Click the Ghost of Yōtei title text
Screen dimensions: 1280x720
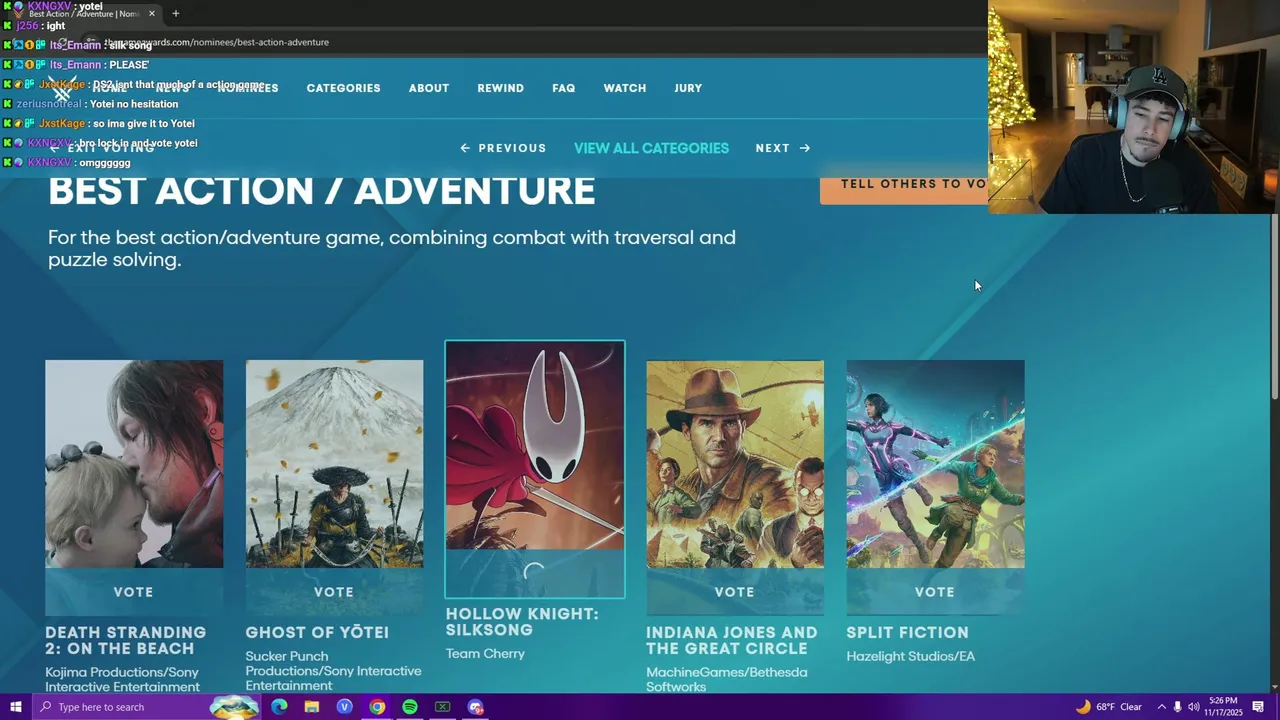(317, 633)
